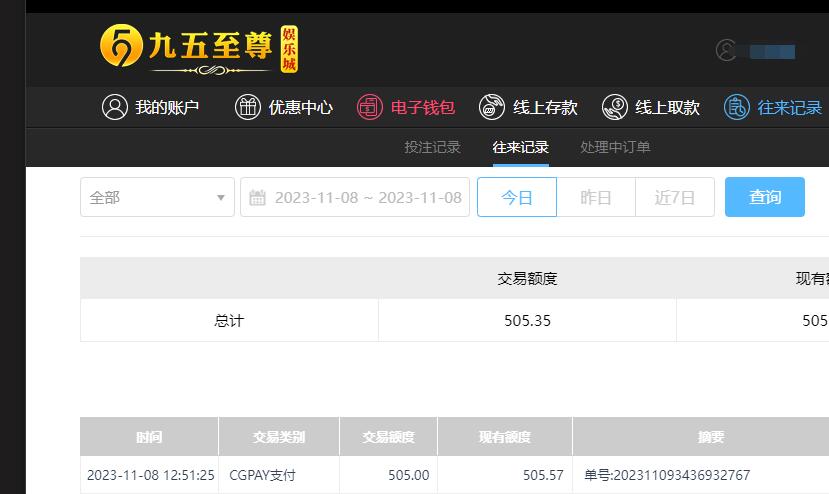Switch to the 投注记录 tab

pos(432,147)
